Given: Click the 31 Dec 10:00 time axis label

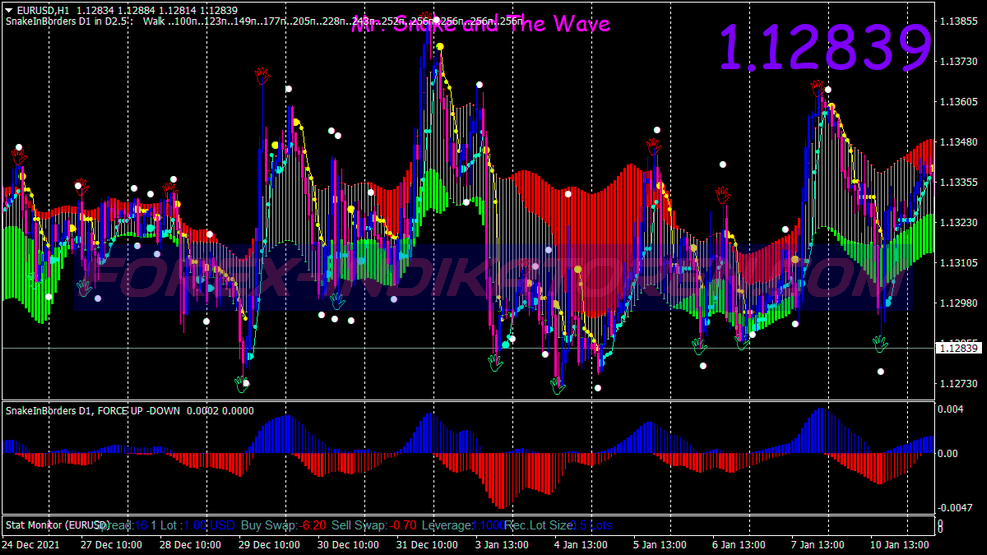Looking at the screenshot, I should click(428, 546).
